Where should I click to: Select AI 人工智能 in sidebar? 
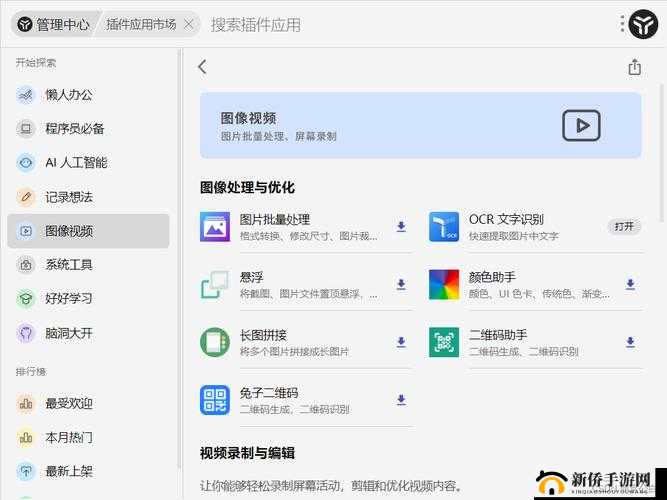tap(88, 163)
